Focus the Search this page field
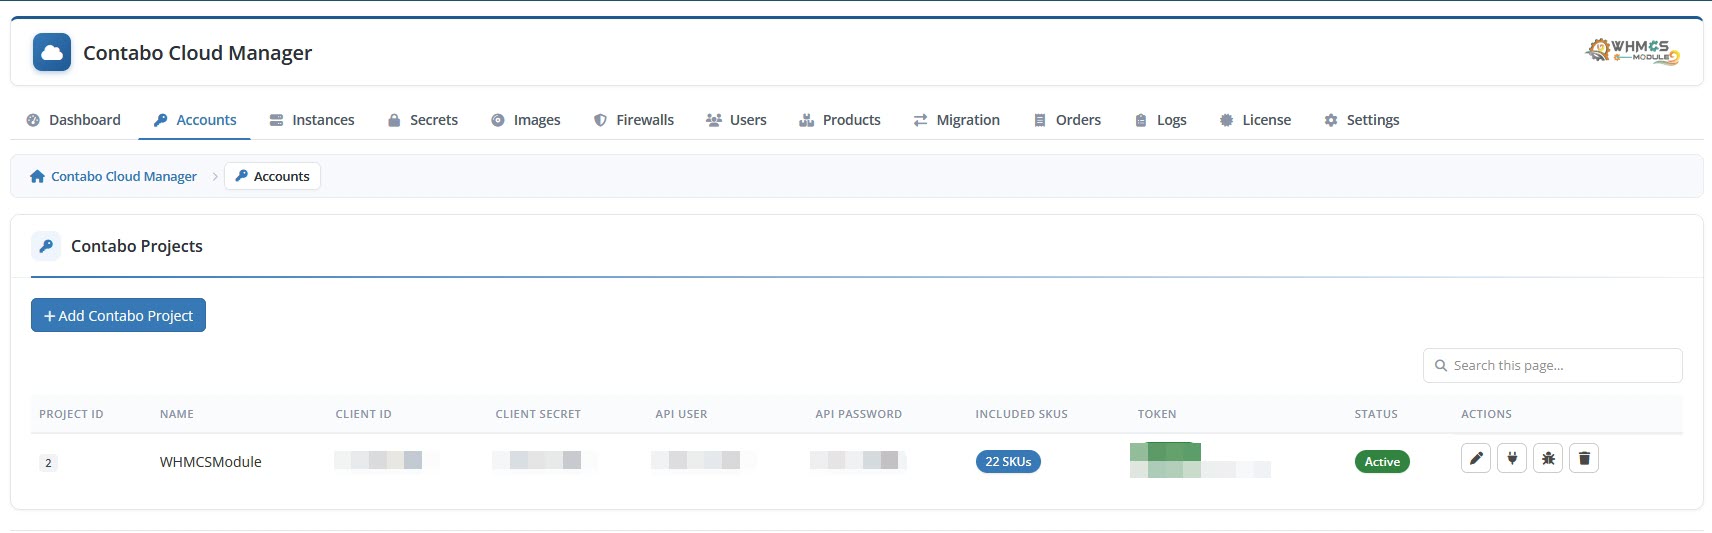Image resolution: width=1712 pixels, height=533 pixels. [1552, 365]
